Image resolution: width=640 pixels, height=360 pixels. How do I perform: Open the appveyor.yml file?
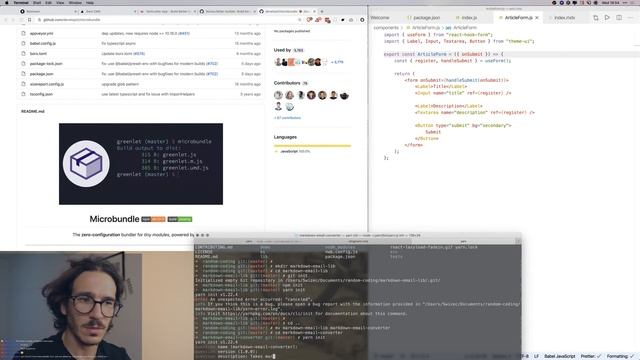tap(41, 33)
